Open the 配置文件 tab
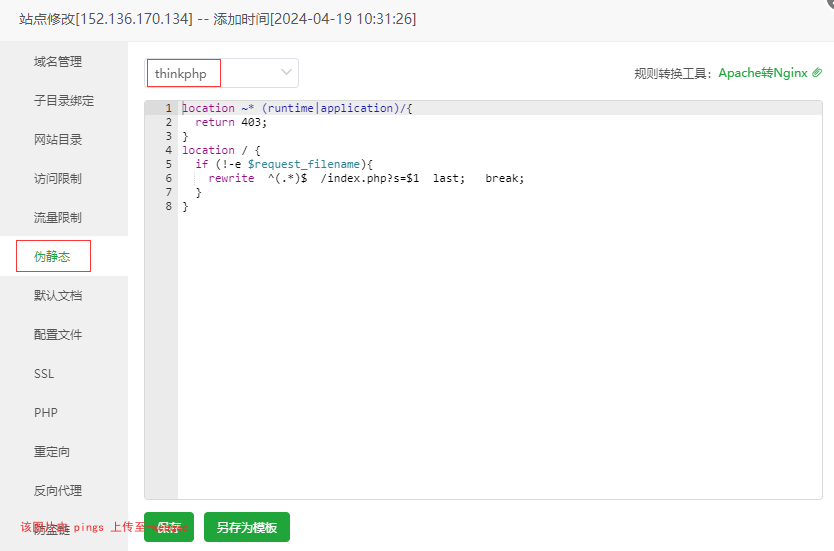Image resolution: width=834 pixels, height=551 pixels. 58,335
